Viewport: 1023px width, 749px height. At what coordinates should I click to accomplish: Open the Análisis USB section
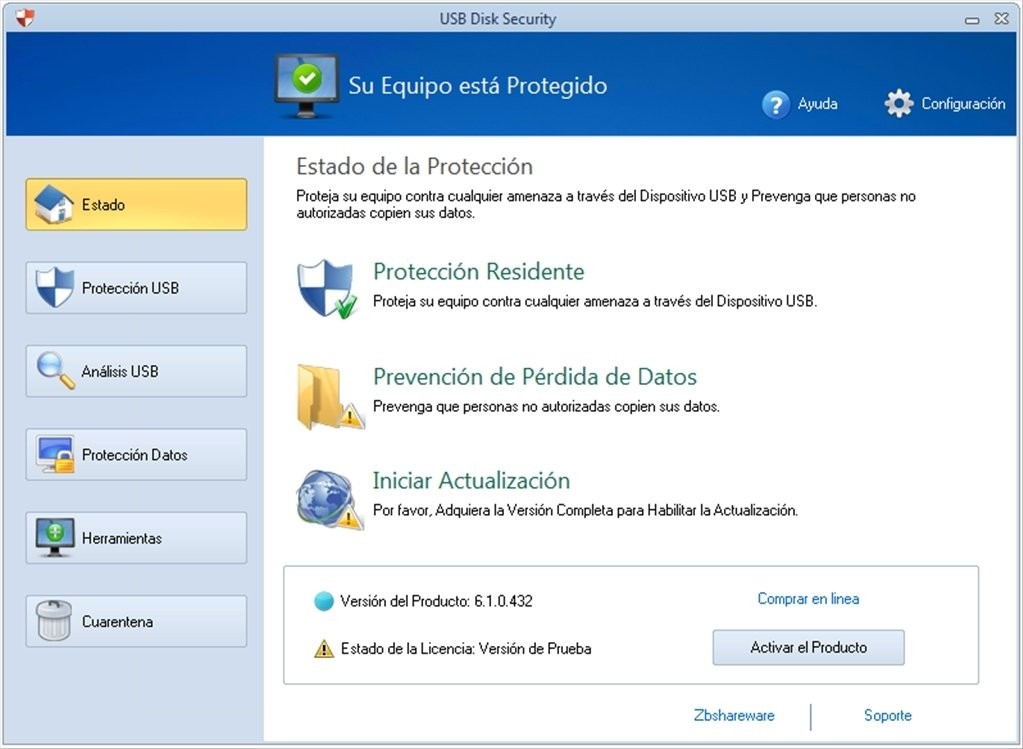point(136,371)
